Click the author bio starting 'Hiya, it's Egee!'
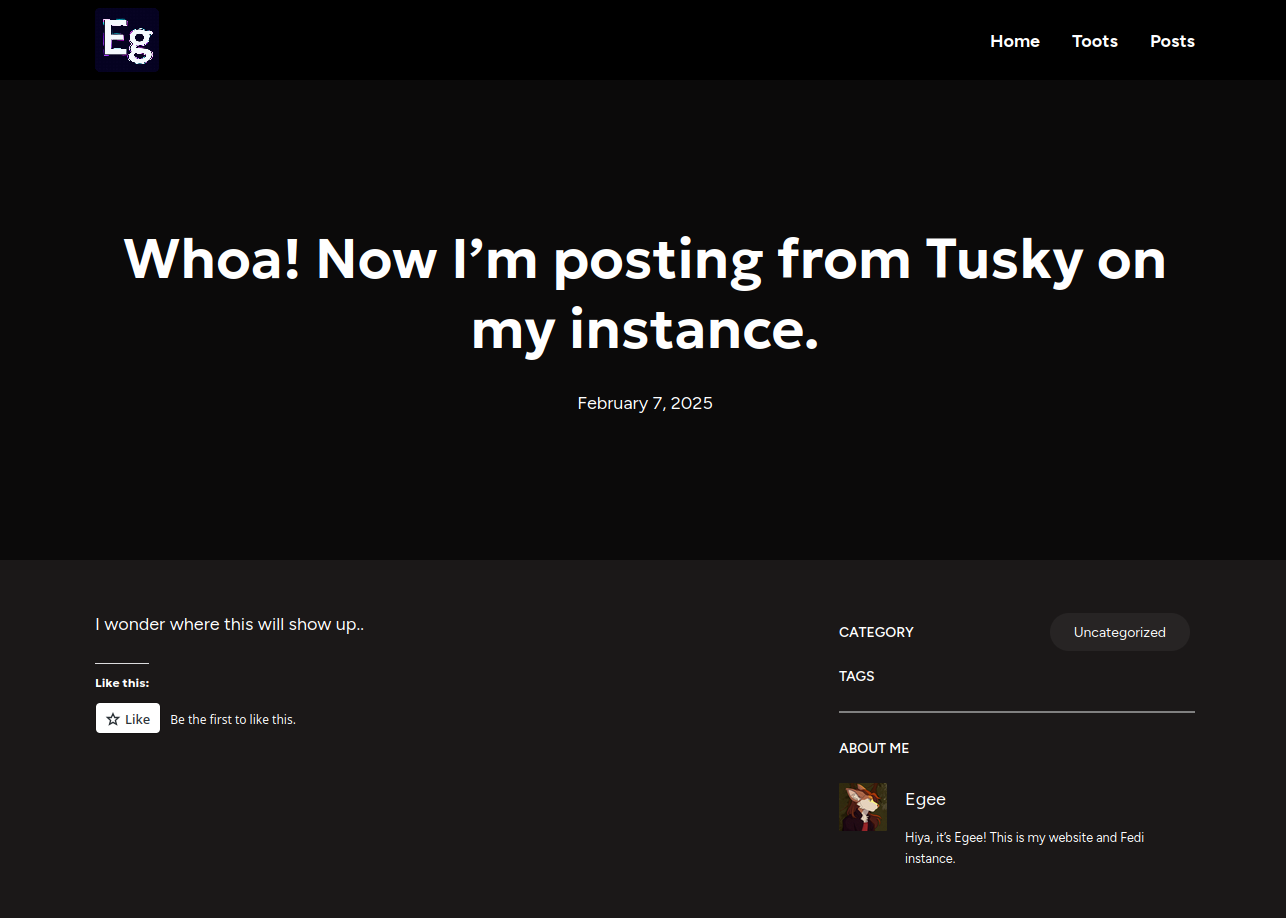Viewport: 1286px width, 918px height. (x=1024, y=847)
